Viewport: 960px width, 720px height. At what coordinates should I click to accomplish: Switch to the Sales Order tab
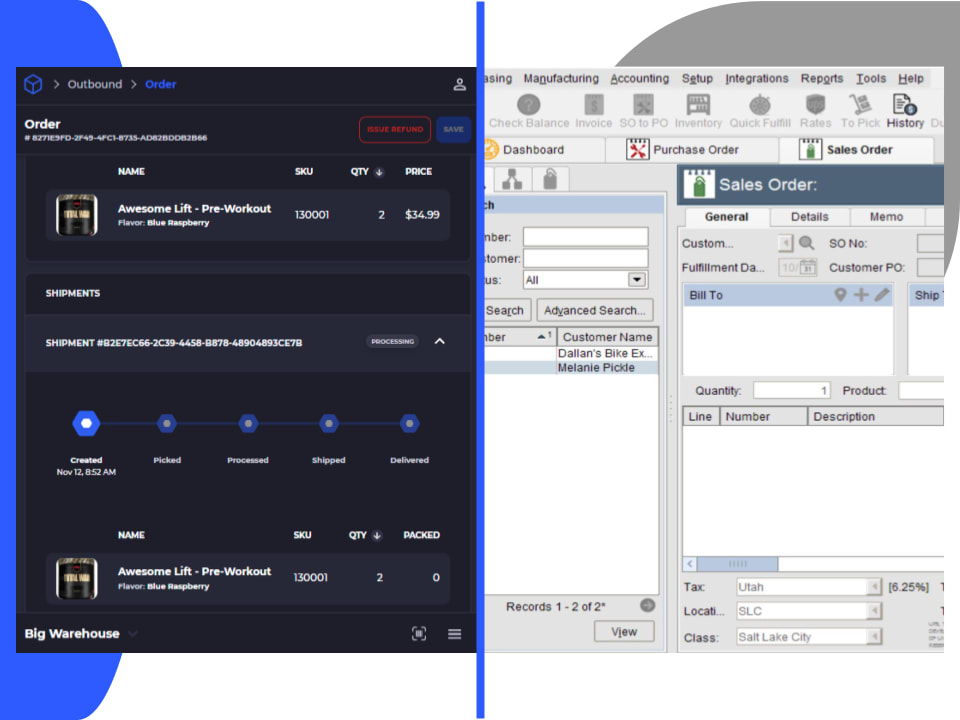856,149
